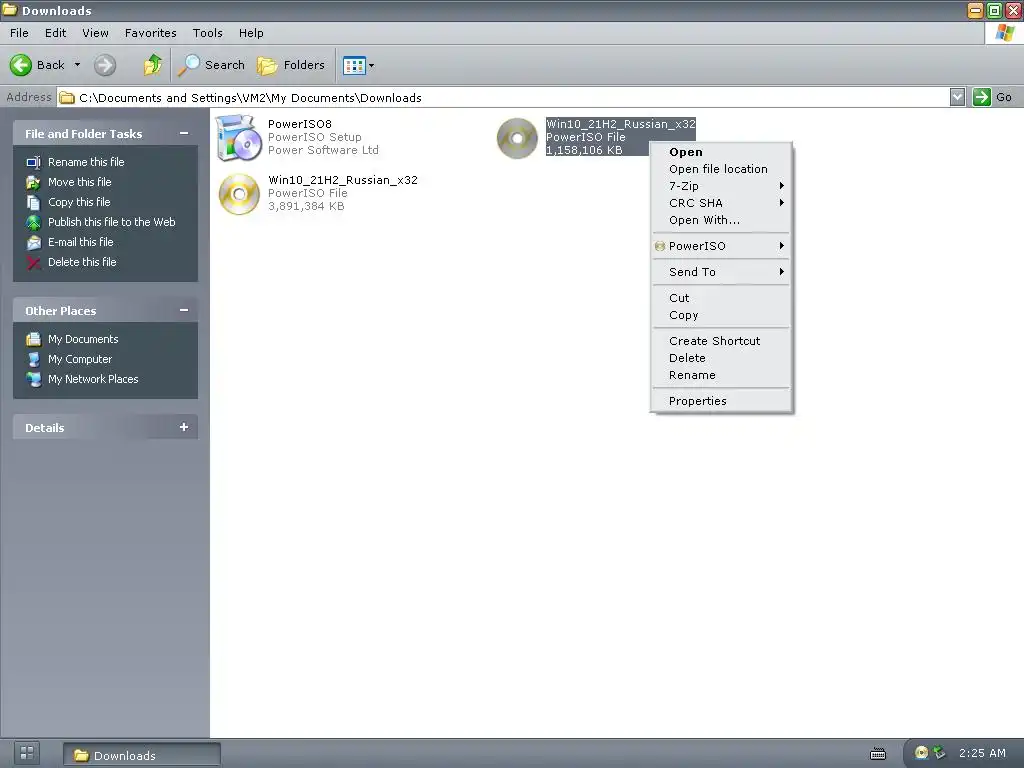Viewport: 1024px width, 768px height.
Task: Open the Search pane
Action: click(212, 65)
